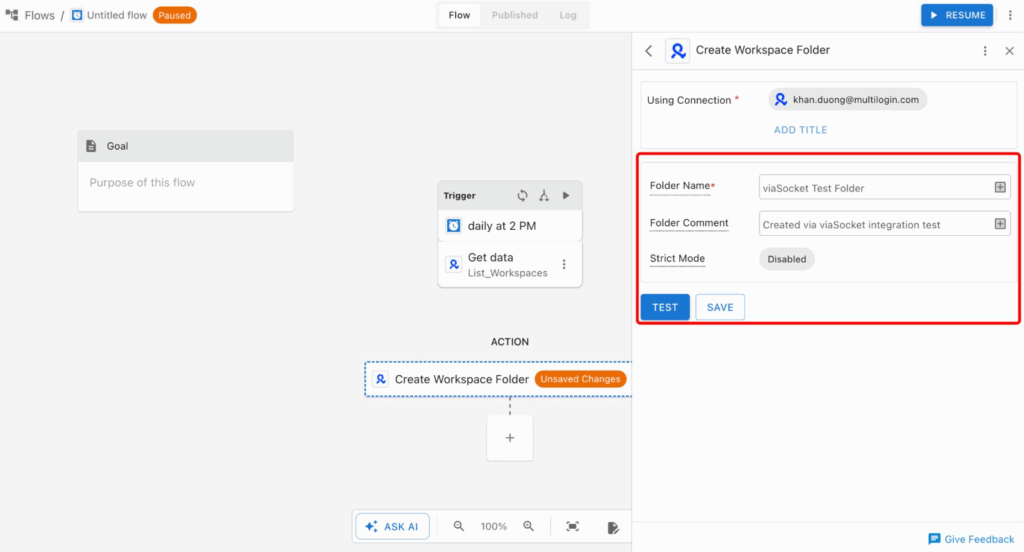Click the Untitled flow name
Screen dimensions: 1024x552
pos(117,15)
